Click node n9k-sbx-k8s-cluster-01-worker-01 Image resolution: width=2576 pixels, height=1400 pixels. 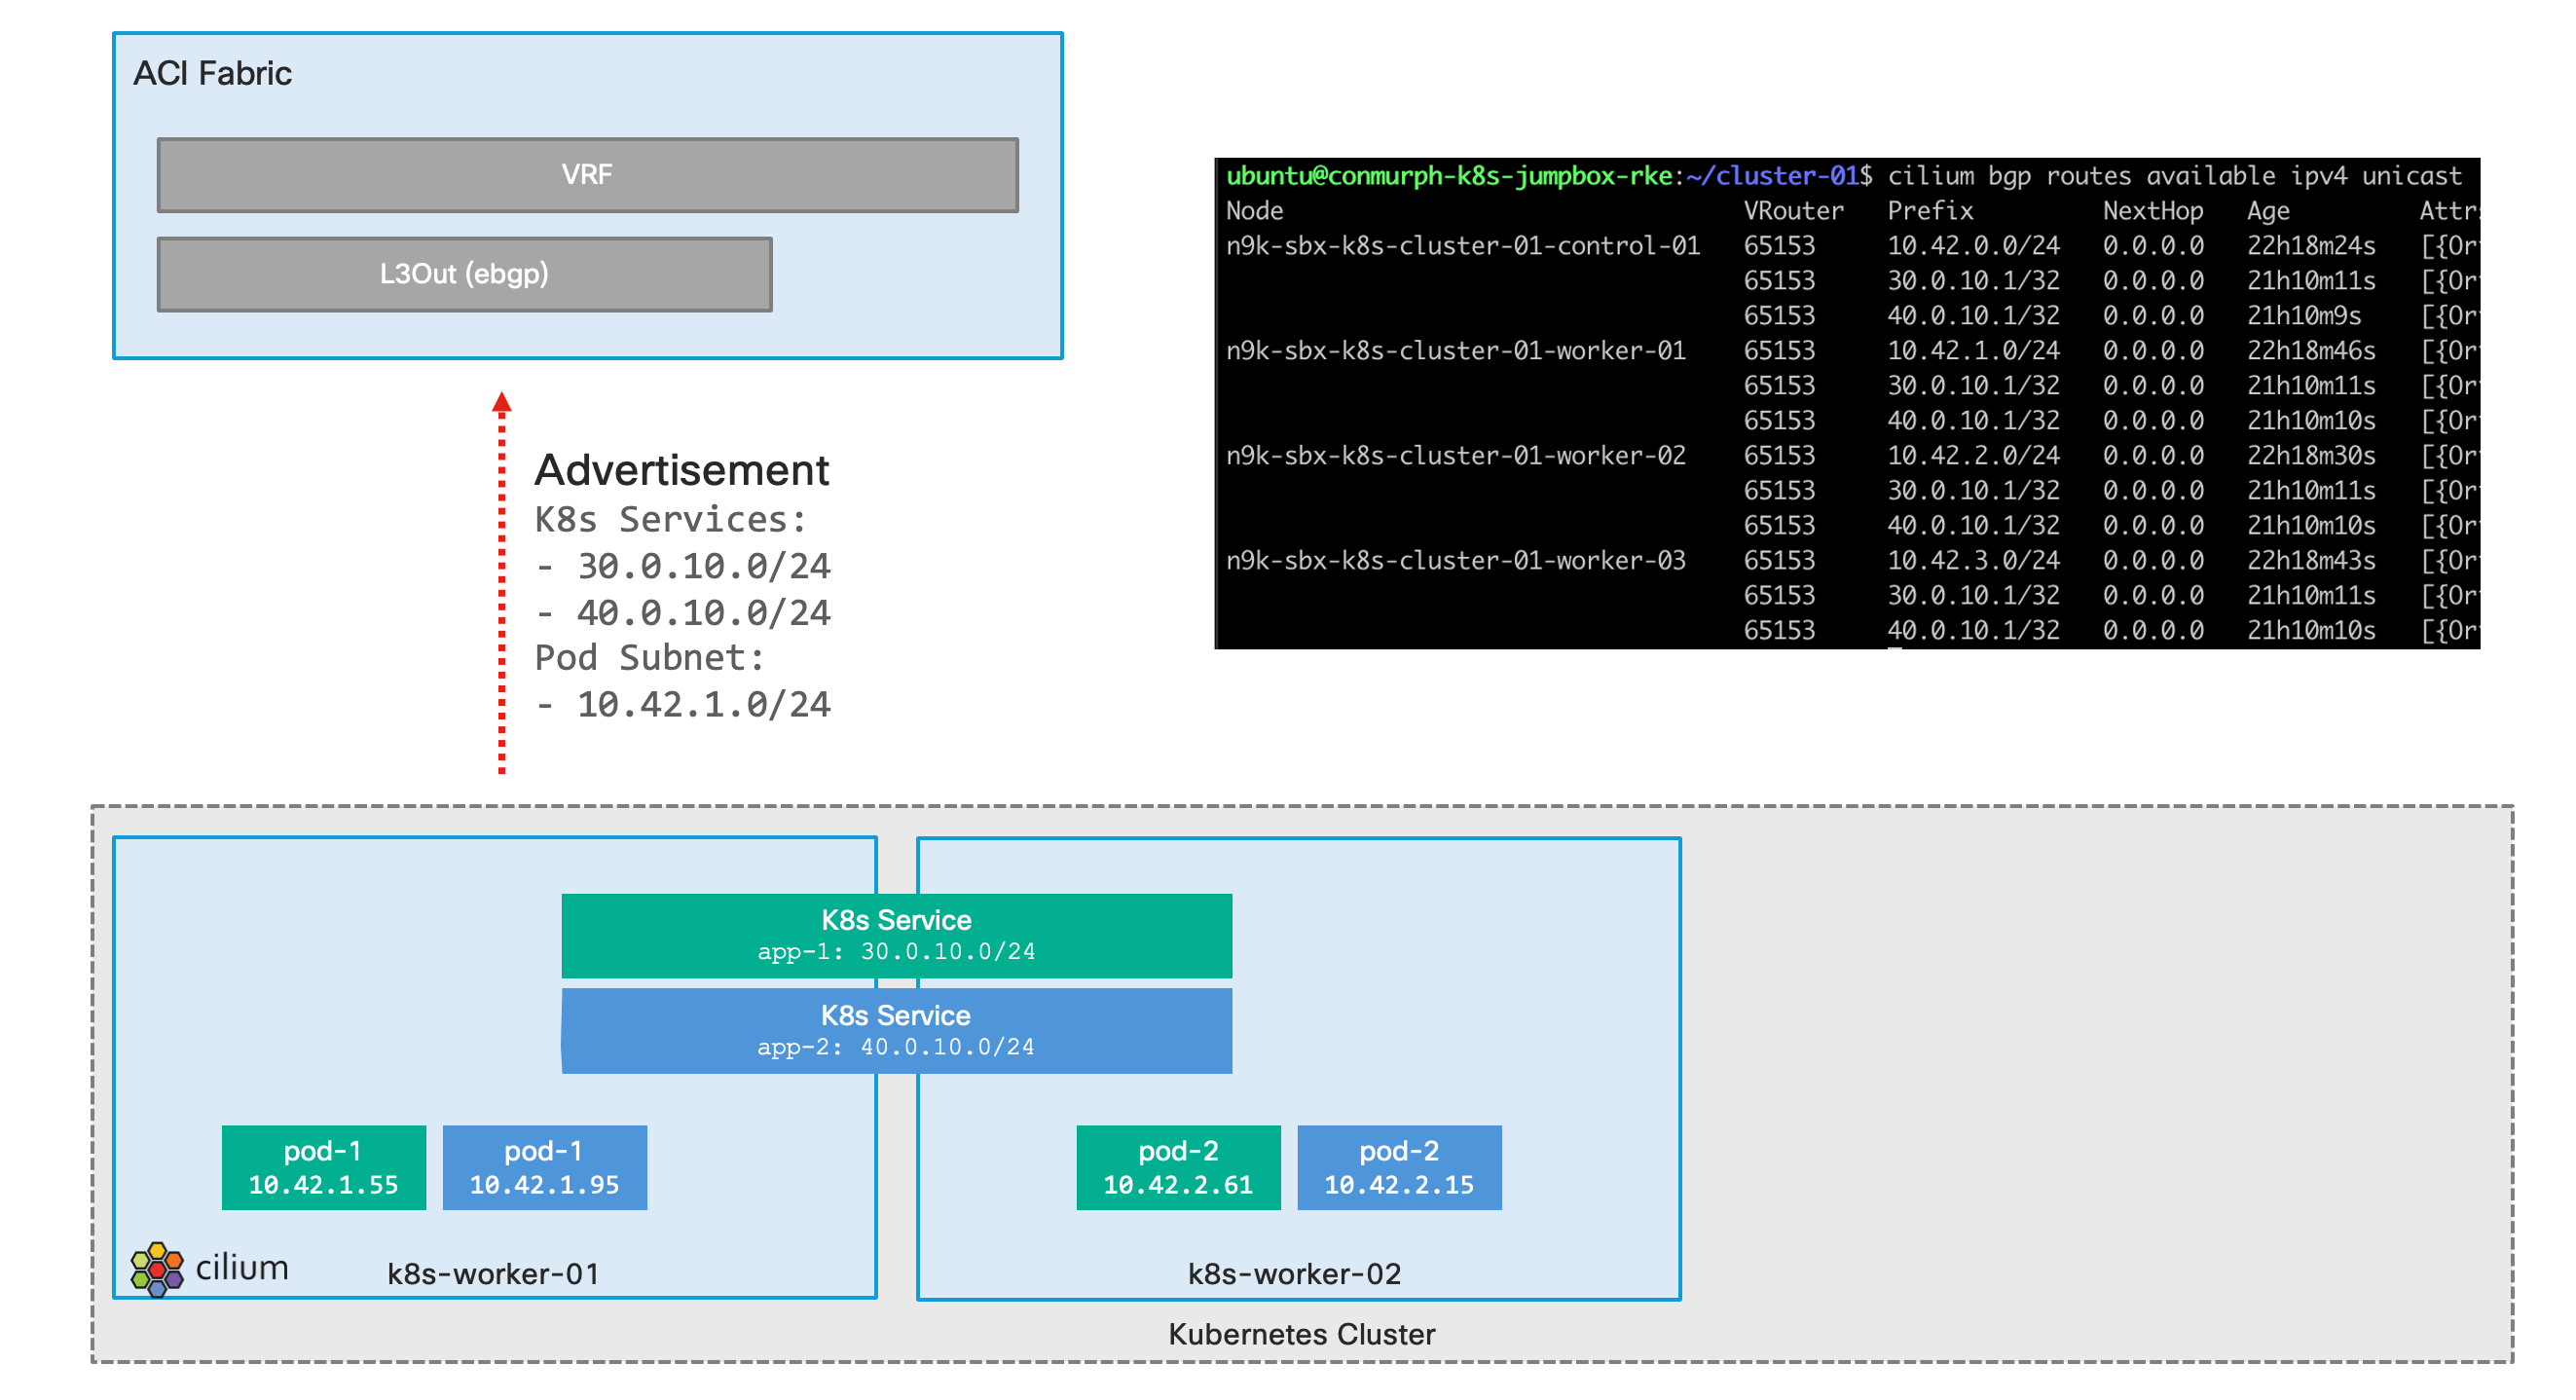[1457, 351]
